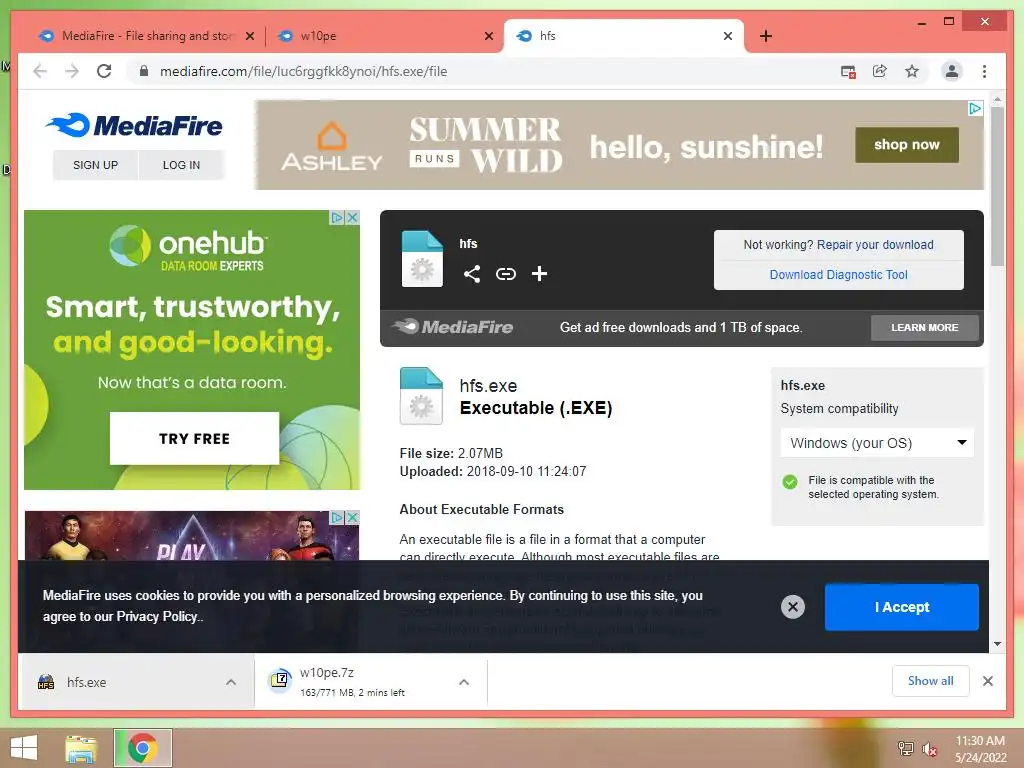Click the SIGN UP button

[95, 165]
